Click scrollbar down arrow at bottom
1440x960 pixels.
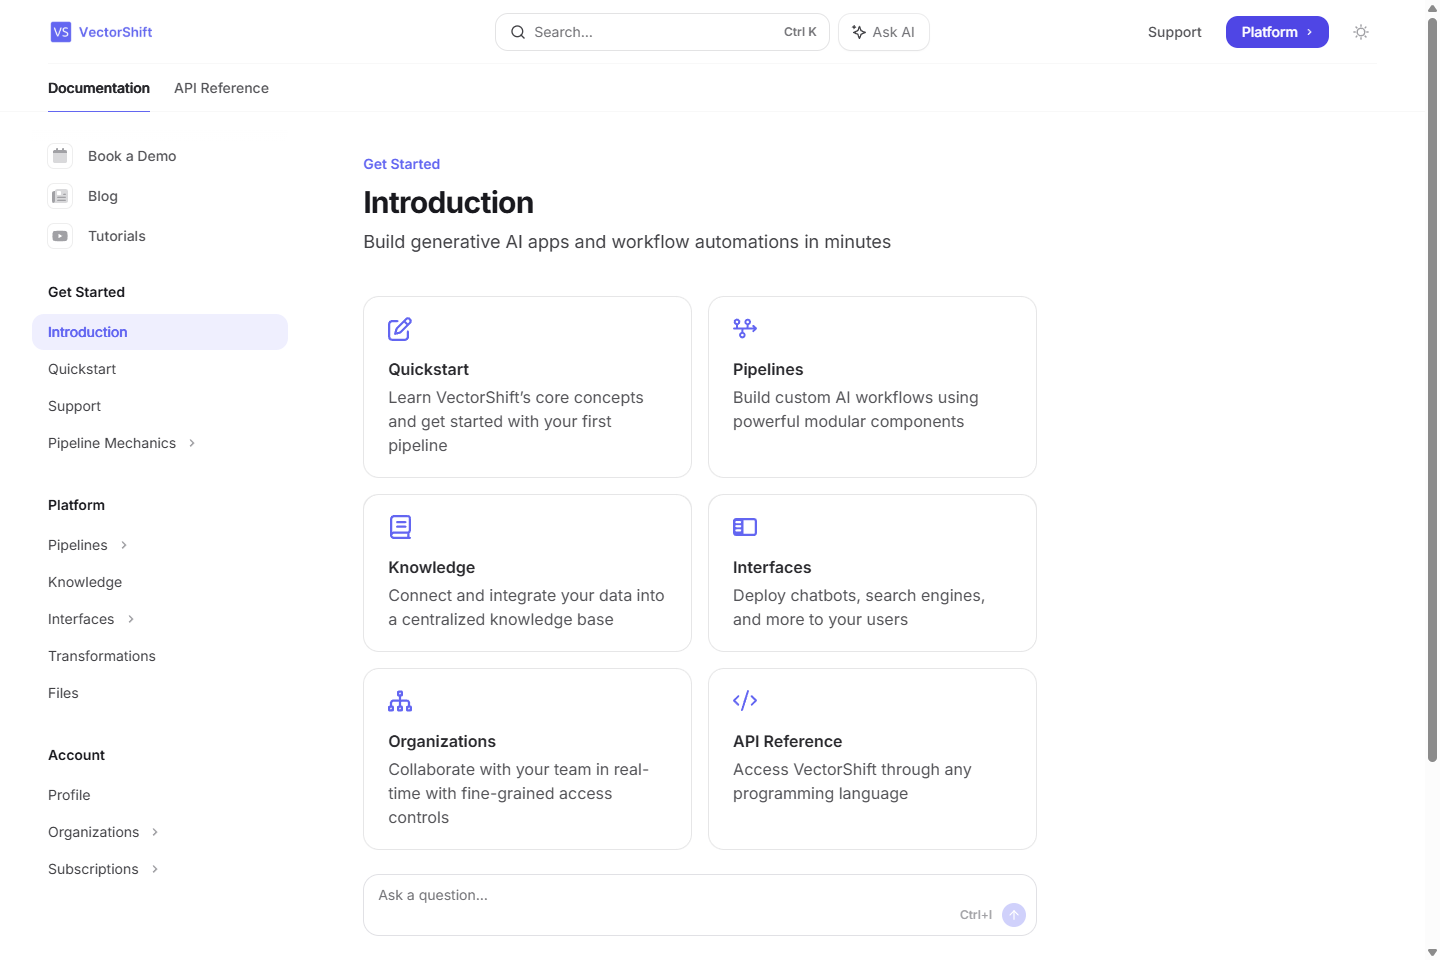(x=1432, y=952)
